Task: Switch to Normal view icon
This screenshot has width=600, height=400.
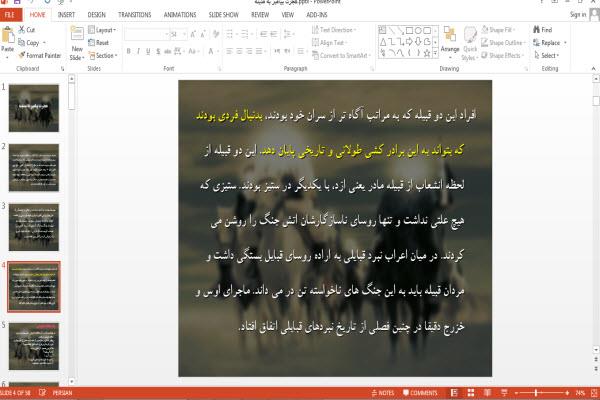Action: tap(454, 393)
